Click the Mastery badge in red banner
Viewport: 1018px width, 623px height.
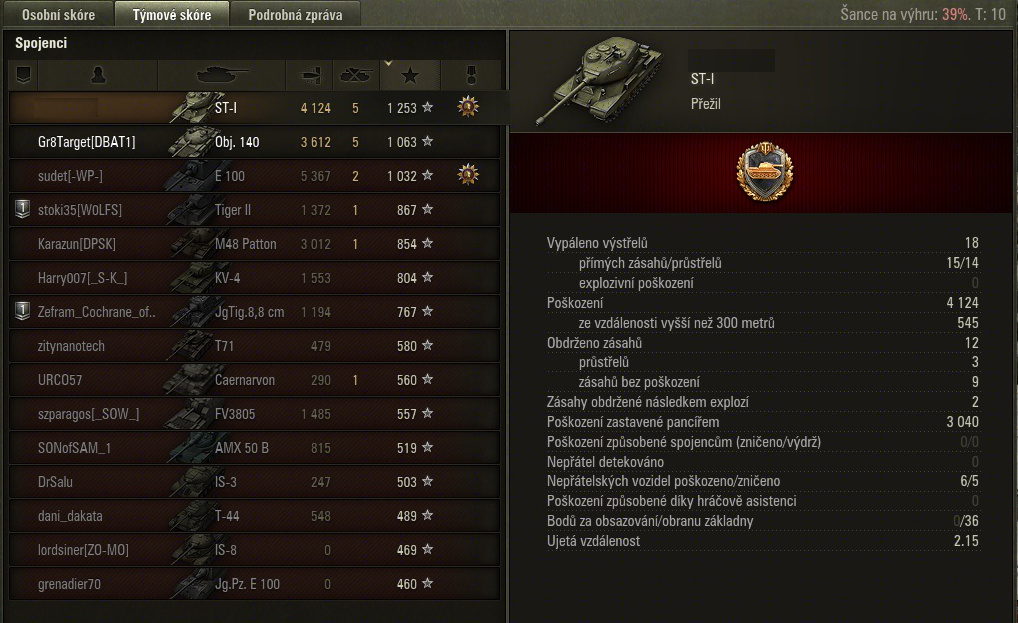click(x=764, y=171)
